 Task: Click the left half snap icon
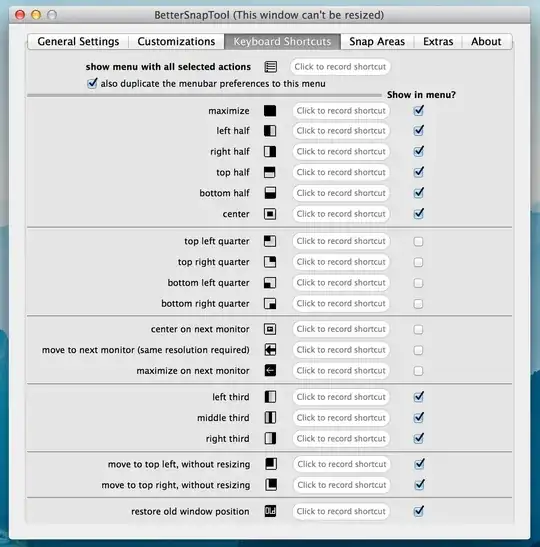(x=270, y=131)
